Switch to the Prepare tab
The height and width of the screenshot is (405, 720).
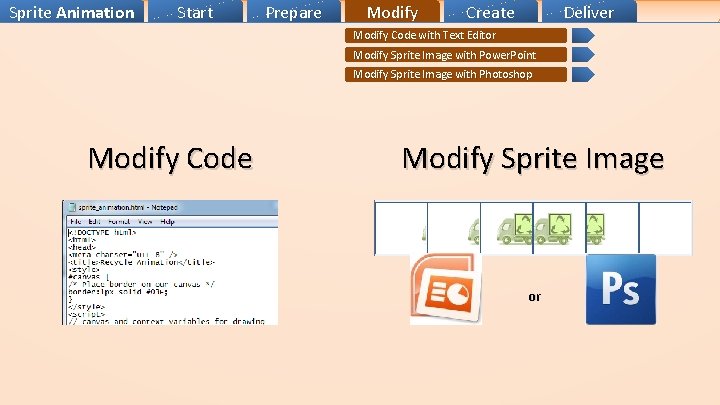(x=294, y=11)
